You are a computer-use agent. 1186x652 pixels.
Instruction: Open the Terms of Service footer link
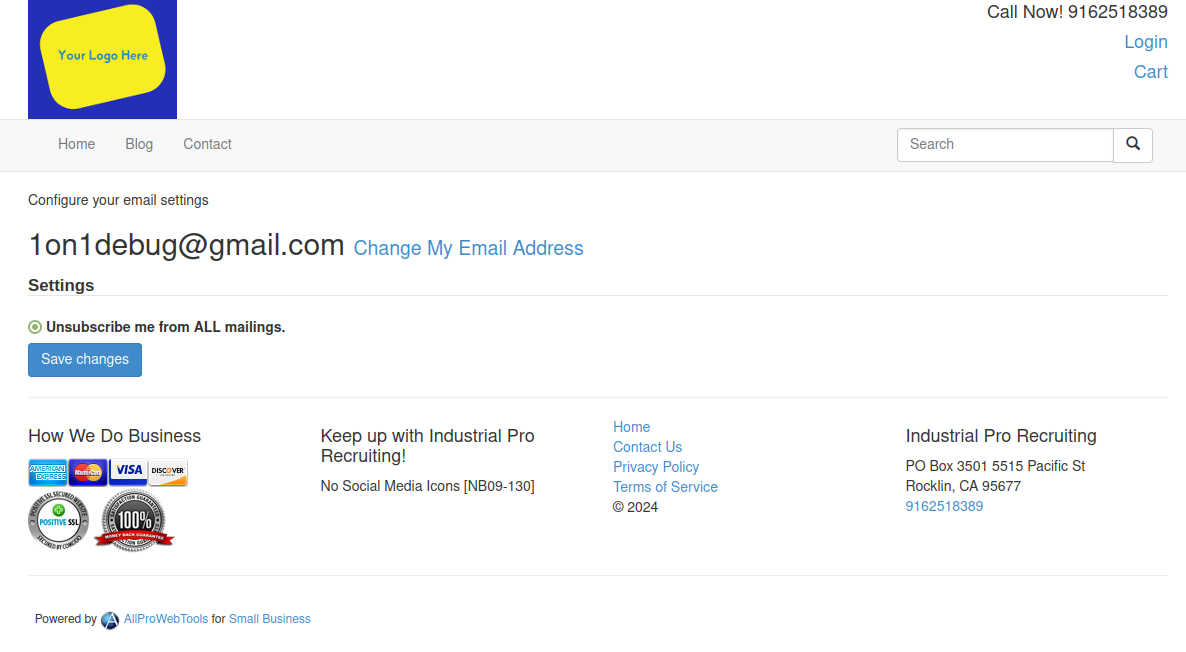[665, 487]
